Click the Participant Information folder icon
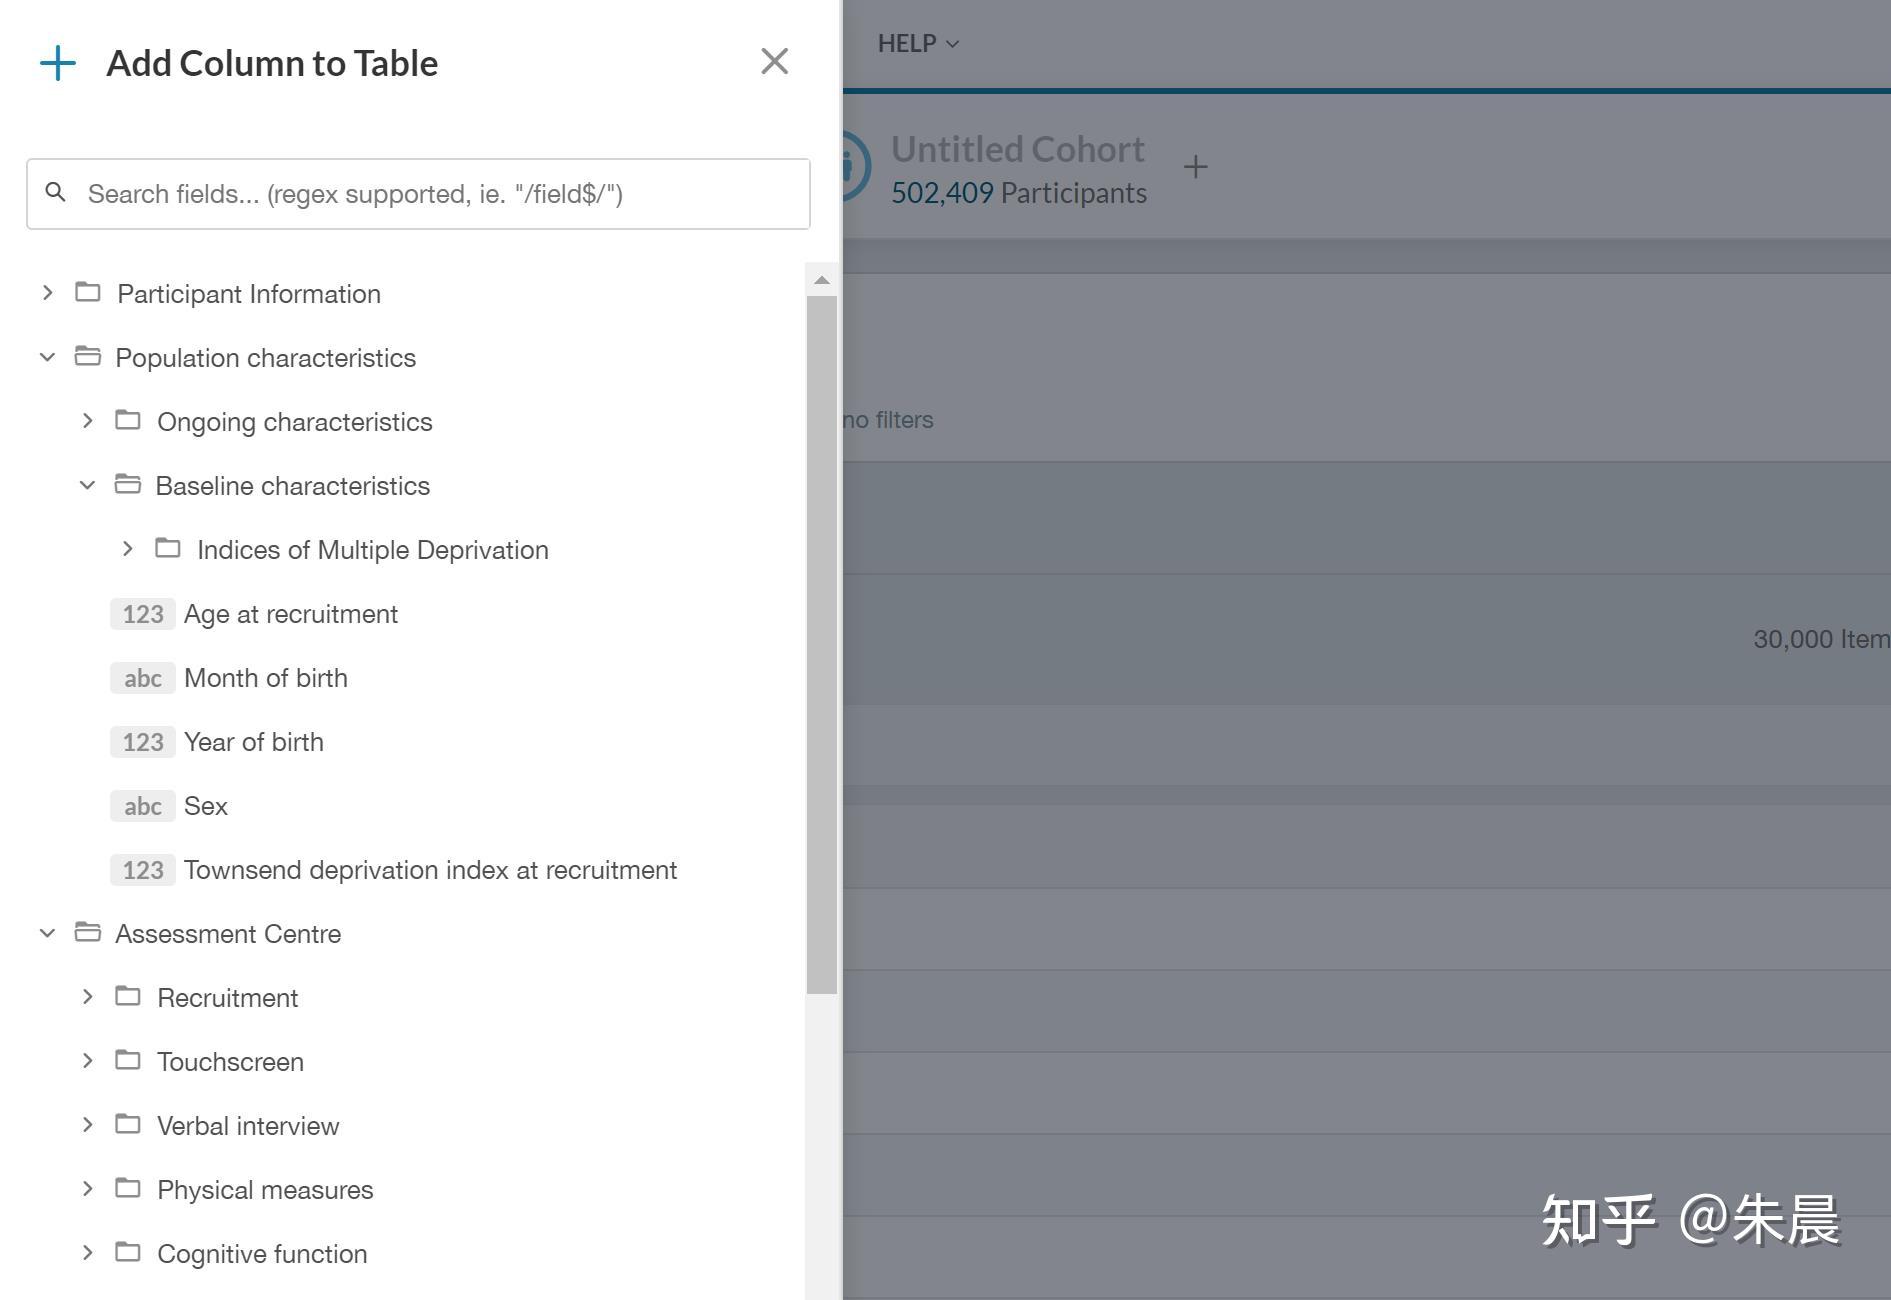Image resolution: width=1891 pixels, height=1300 pixels. [x=88, y=293]
